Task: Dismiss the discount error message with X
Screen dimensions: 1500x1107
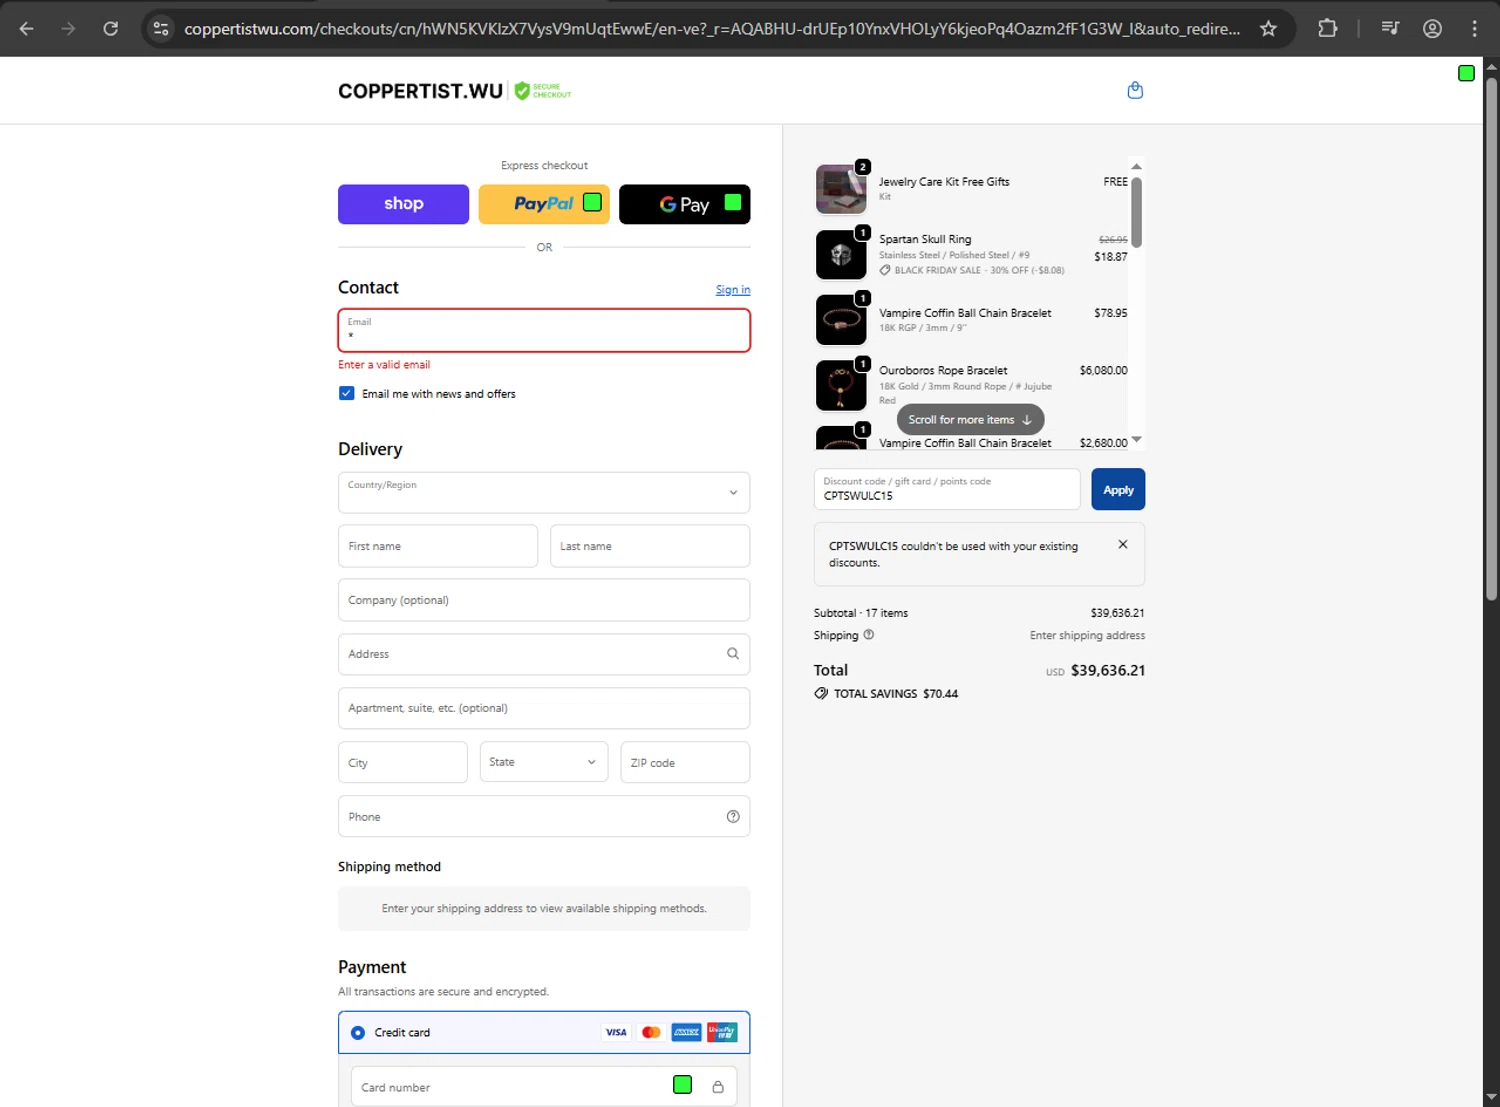Action: (1123, 545)
